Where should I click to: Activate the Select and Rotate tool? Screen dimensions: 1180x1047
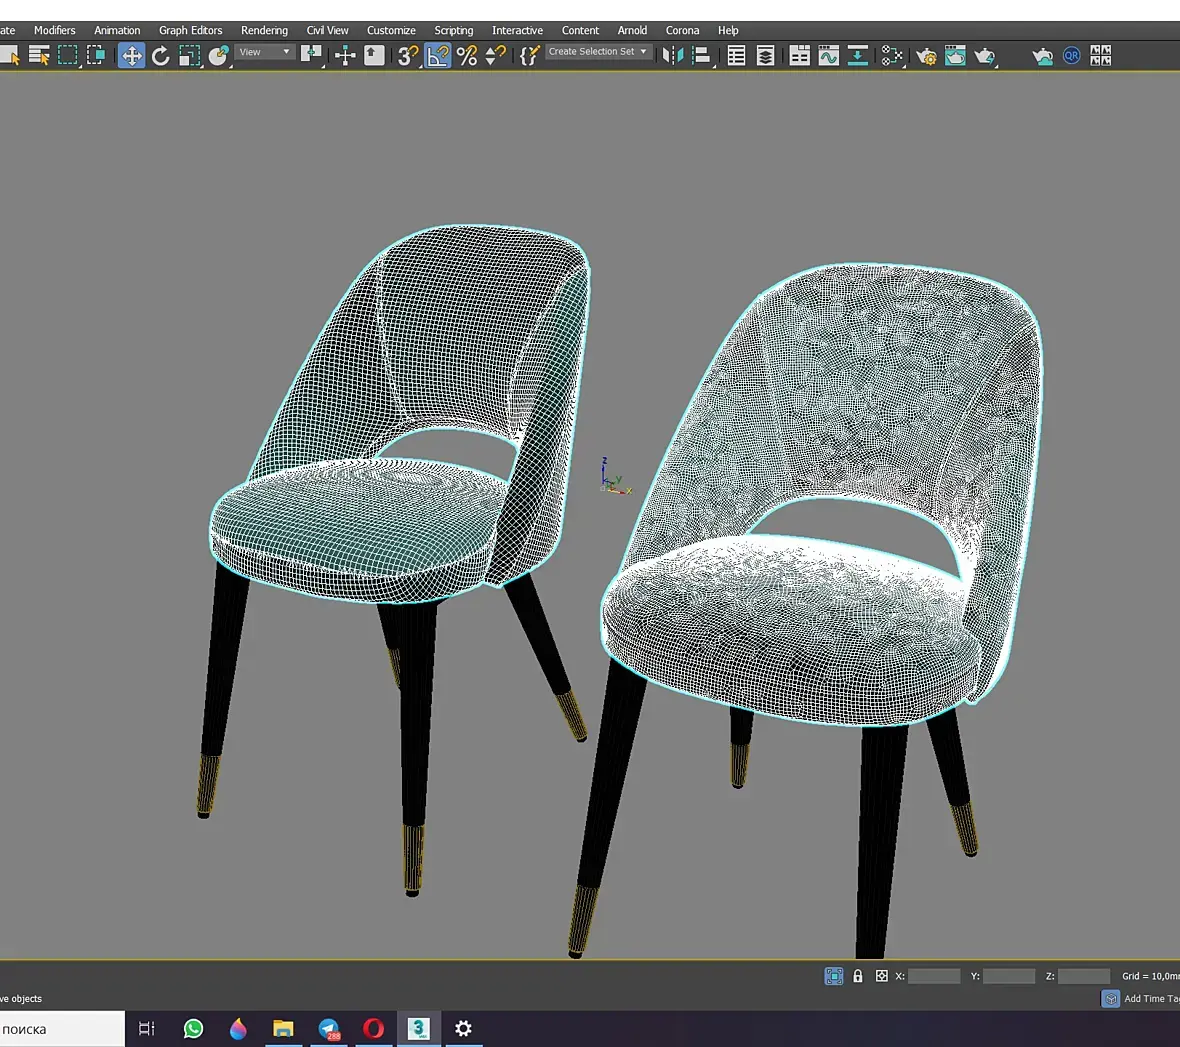click(160, 56)
